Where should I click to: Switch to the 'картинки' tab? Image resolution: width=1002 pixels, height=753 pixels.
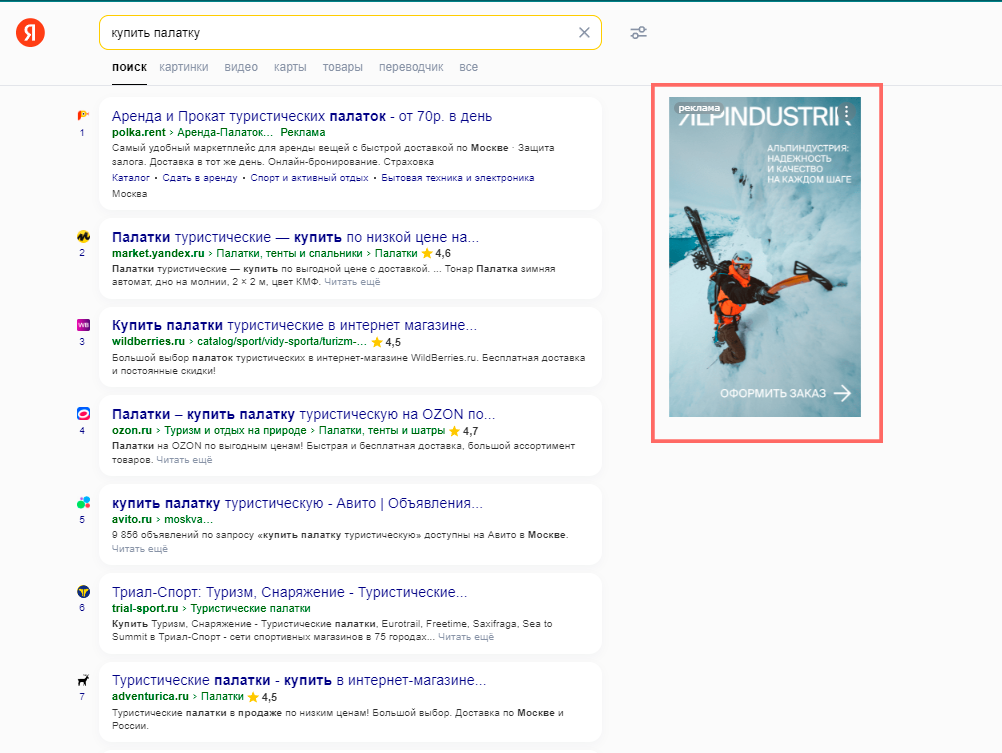183,67
